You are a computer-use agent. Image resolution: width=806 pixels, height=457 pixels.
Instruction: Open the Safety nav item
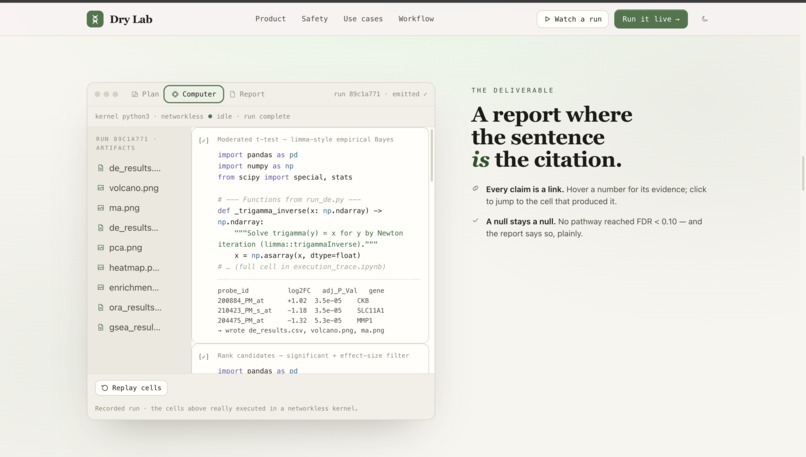point(315,19)
